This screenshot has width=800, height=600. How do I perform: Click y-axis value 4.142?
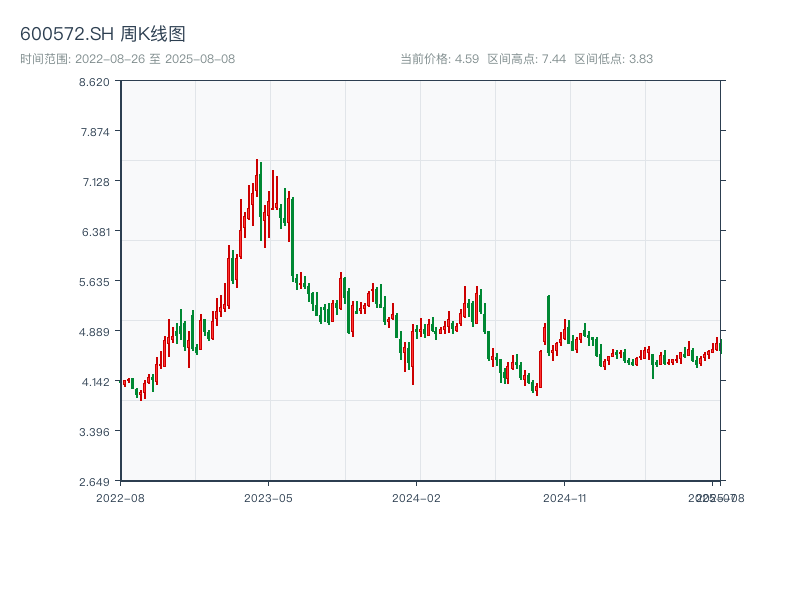pyautogui.click(x=96, y=382)
